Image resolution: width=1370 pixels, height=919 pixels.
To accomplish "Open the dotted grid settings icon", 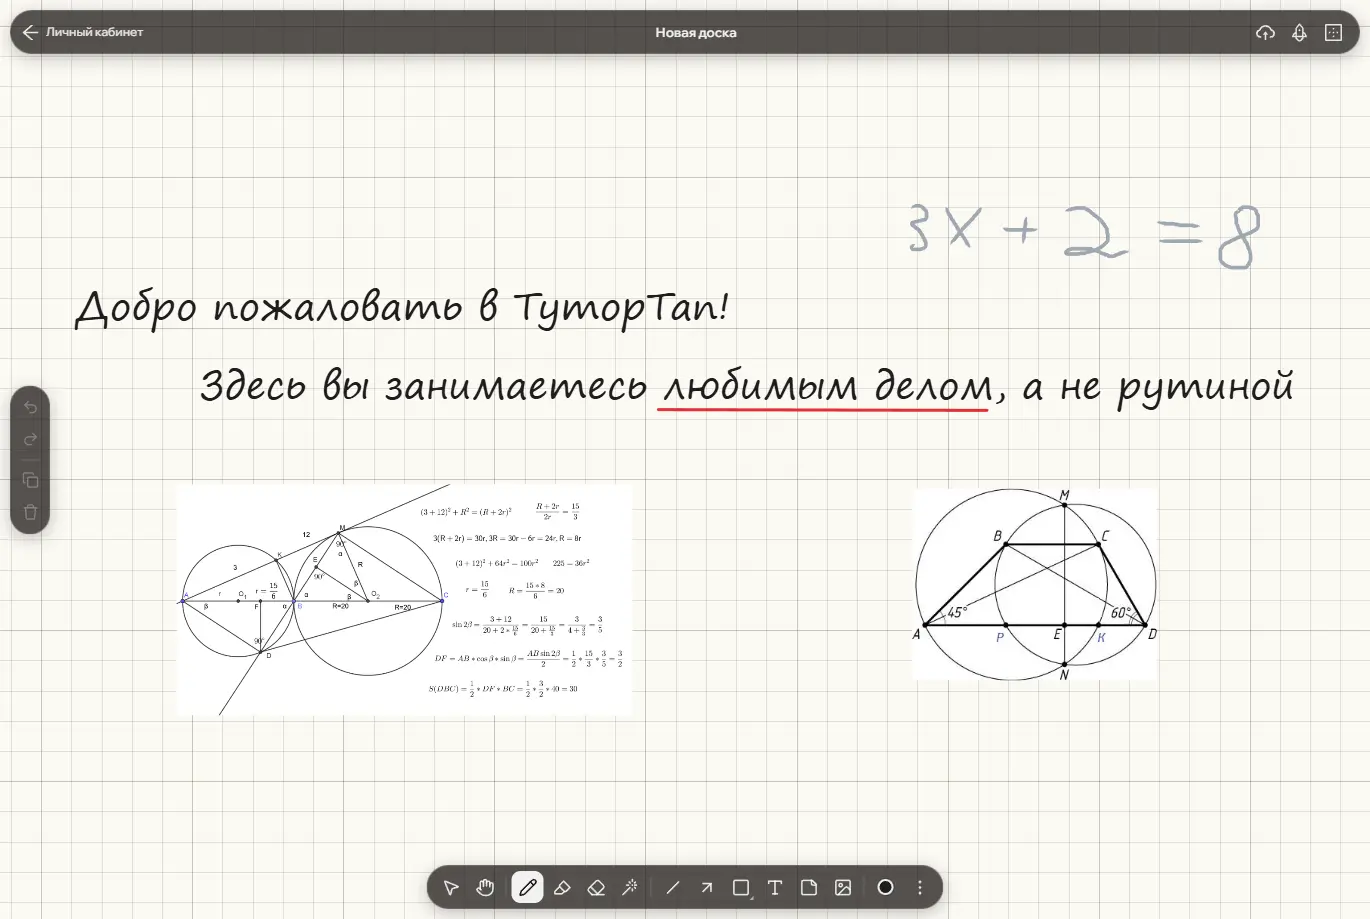I will tap(1333, 32).
